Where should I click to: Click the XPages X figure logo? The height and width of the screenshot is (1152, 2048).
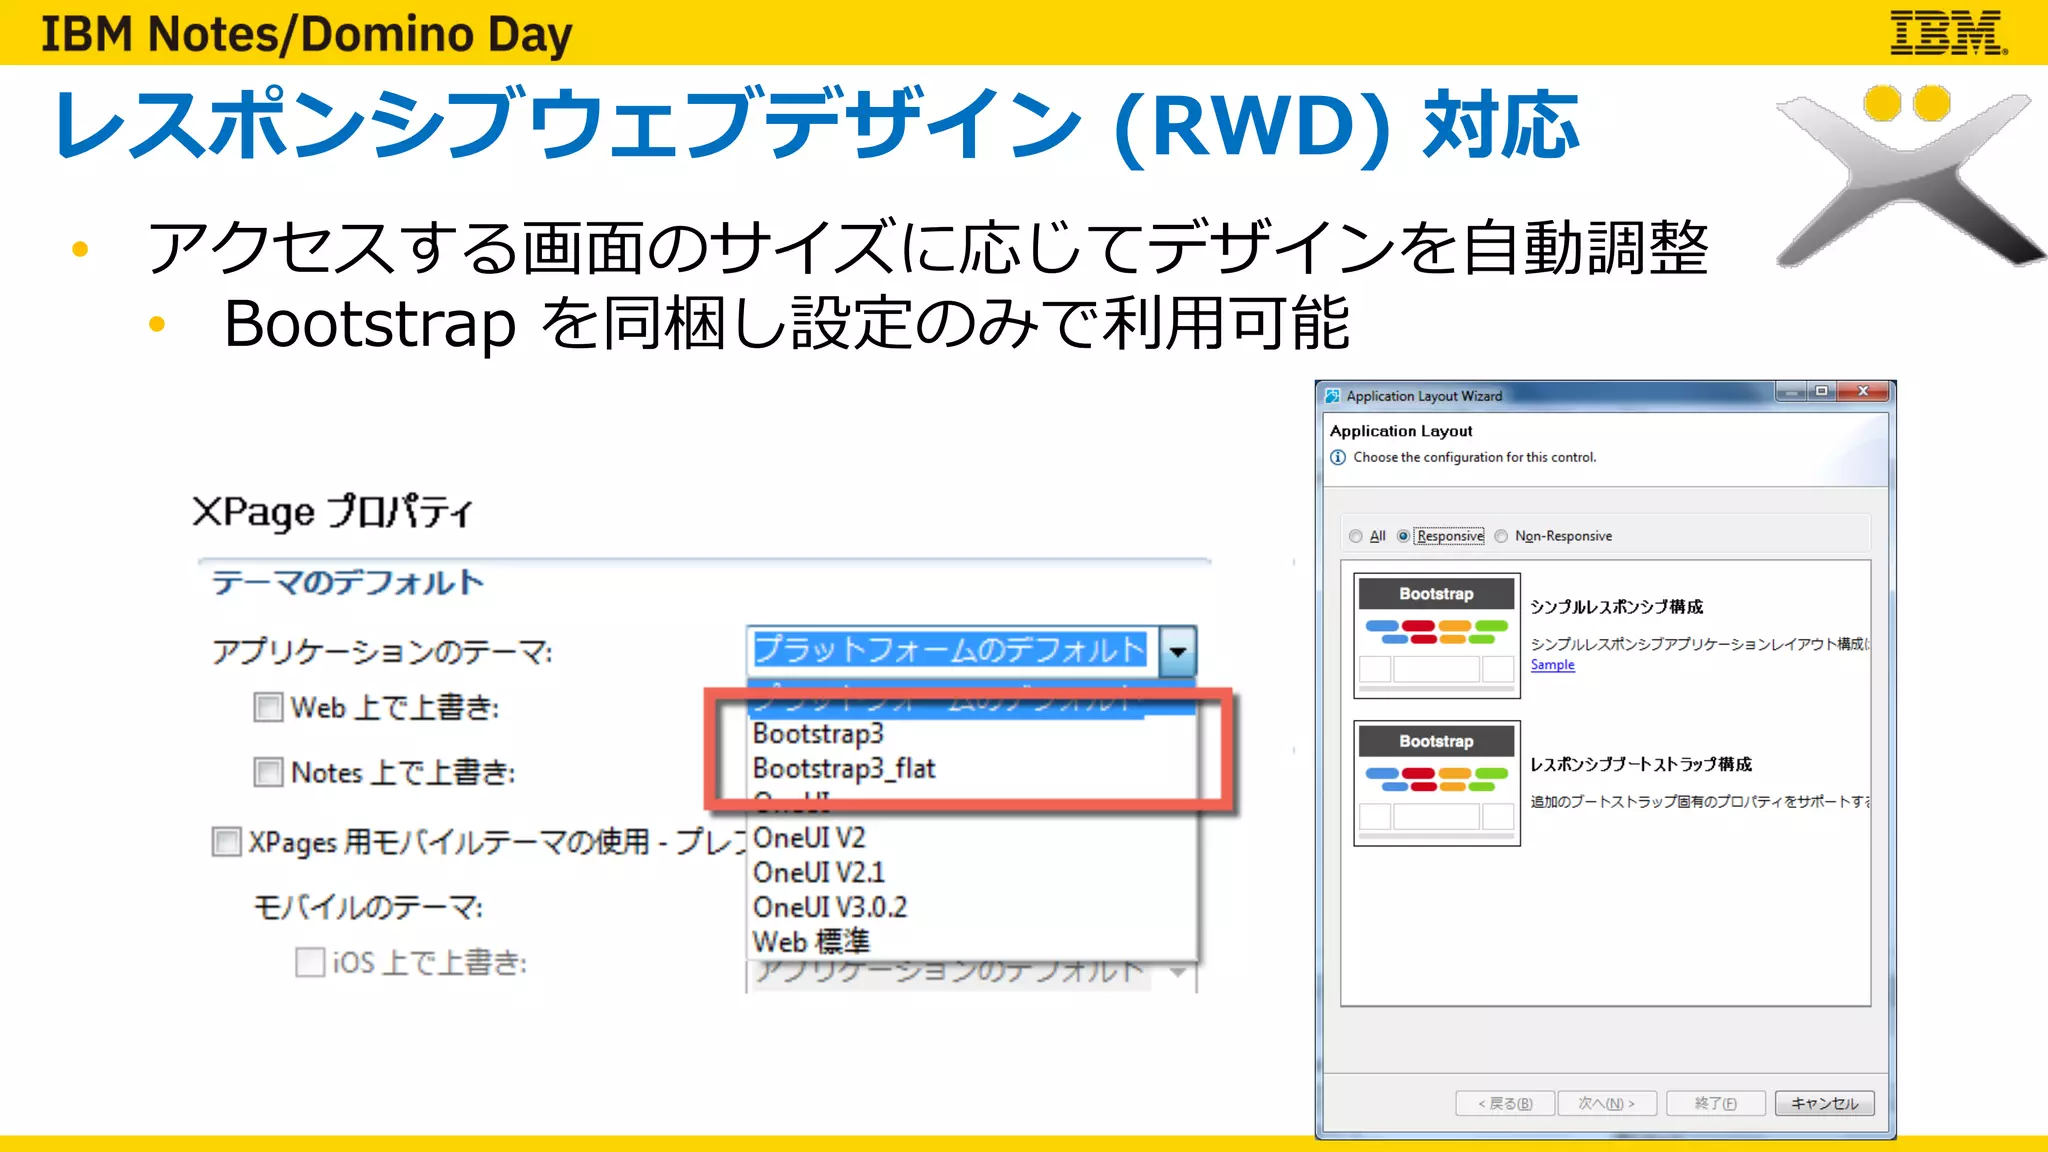[x=1909, y=178]
